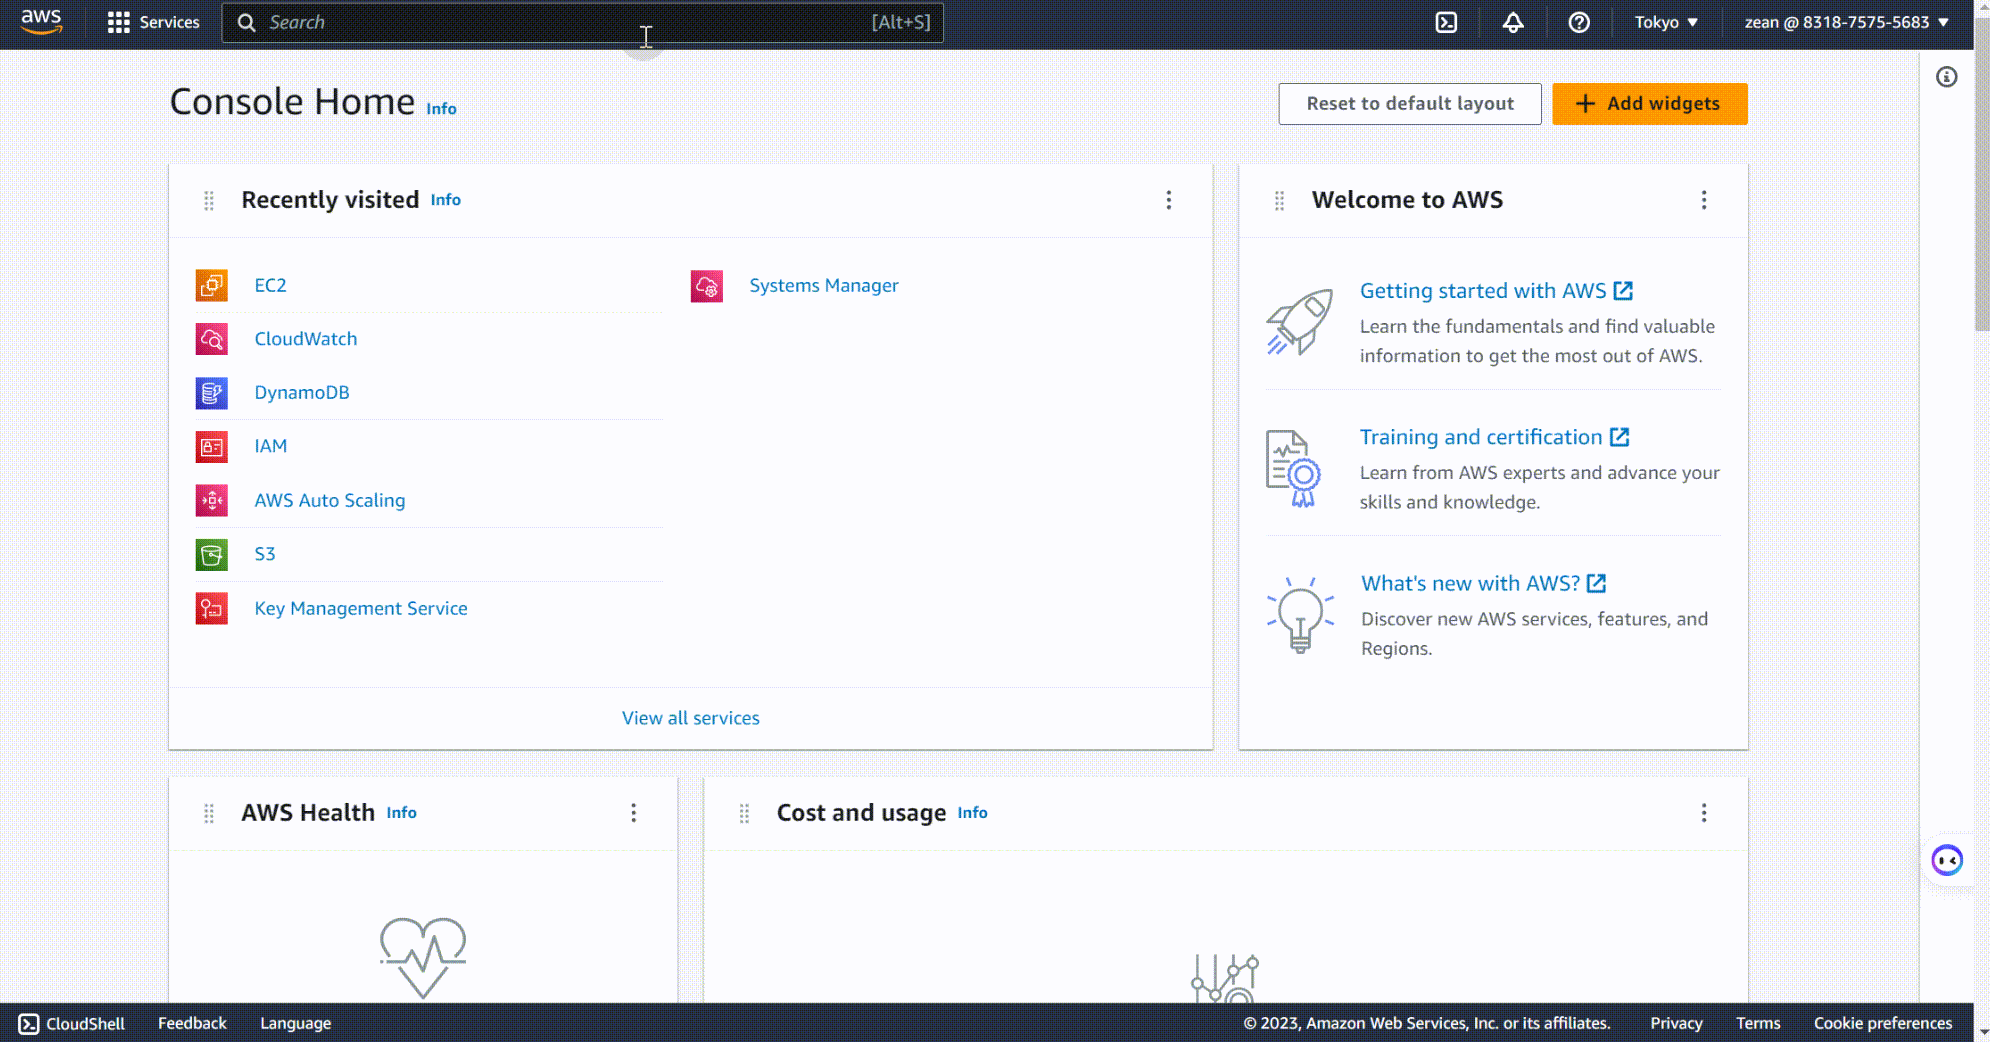
Task: Open the help question mark menu
Action: (x=1579, y=22)
